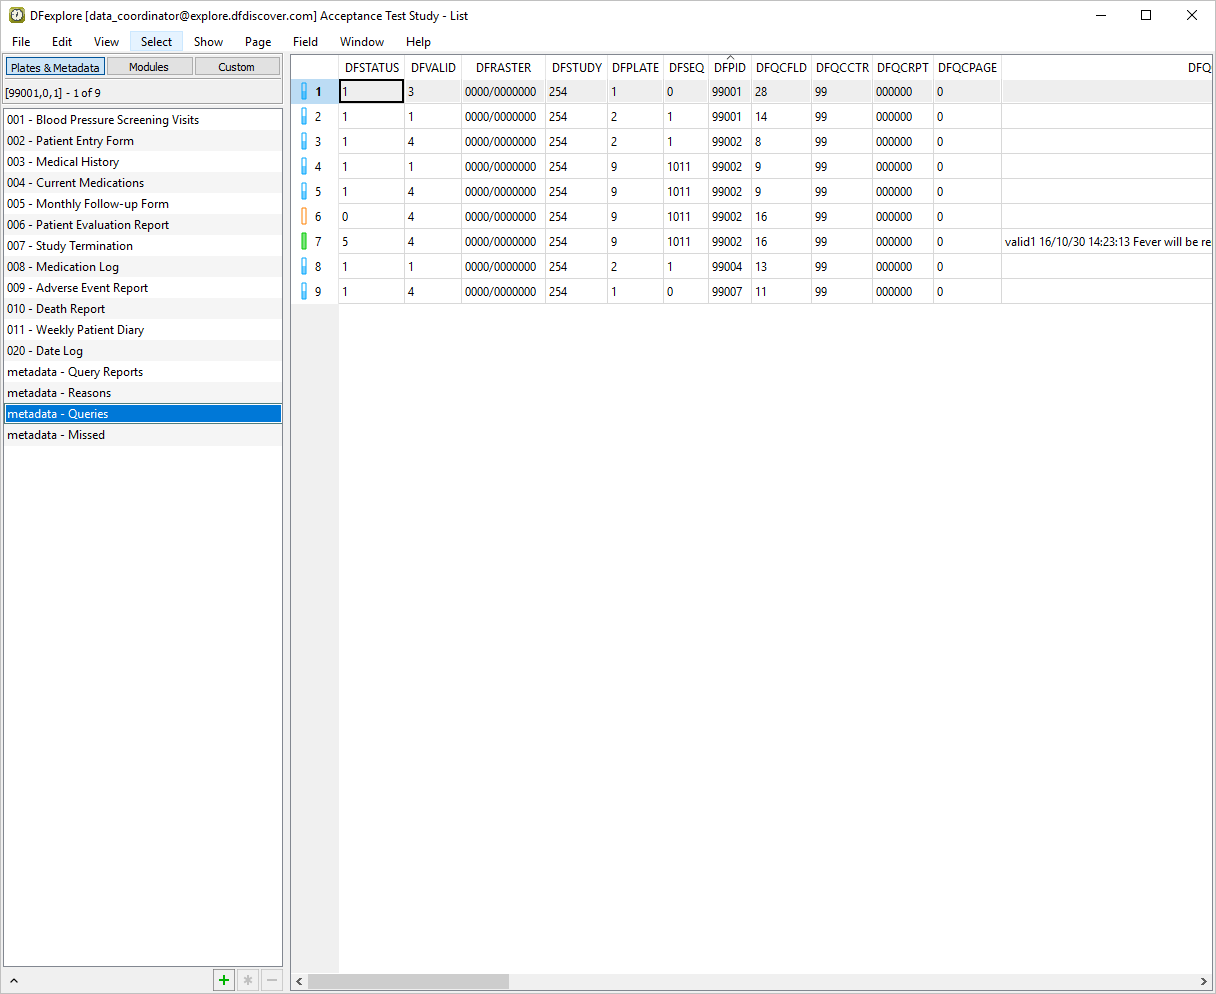
Task: Select metadata - Reasons in the list
Action: 59,393
